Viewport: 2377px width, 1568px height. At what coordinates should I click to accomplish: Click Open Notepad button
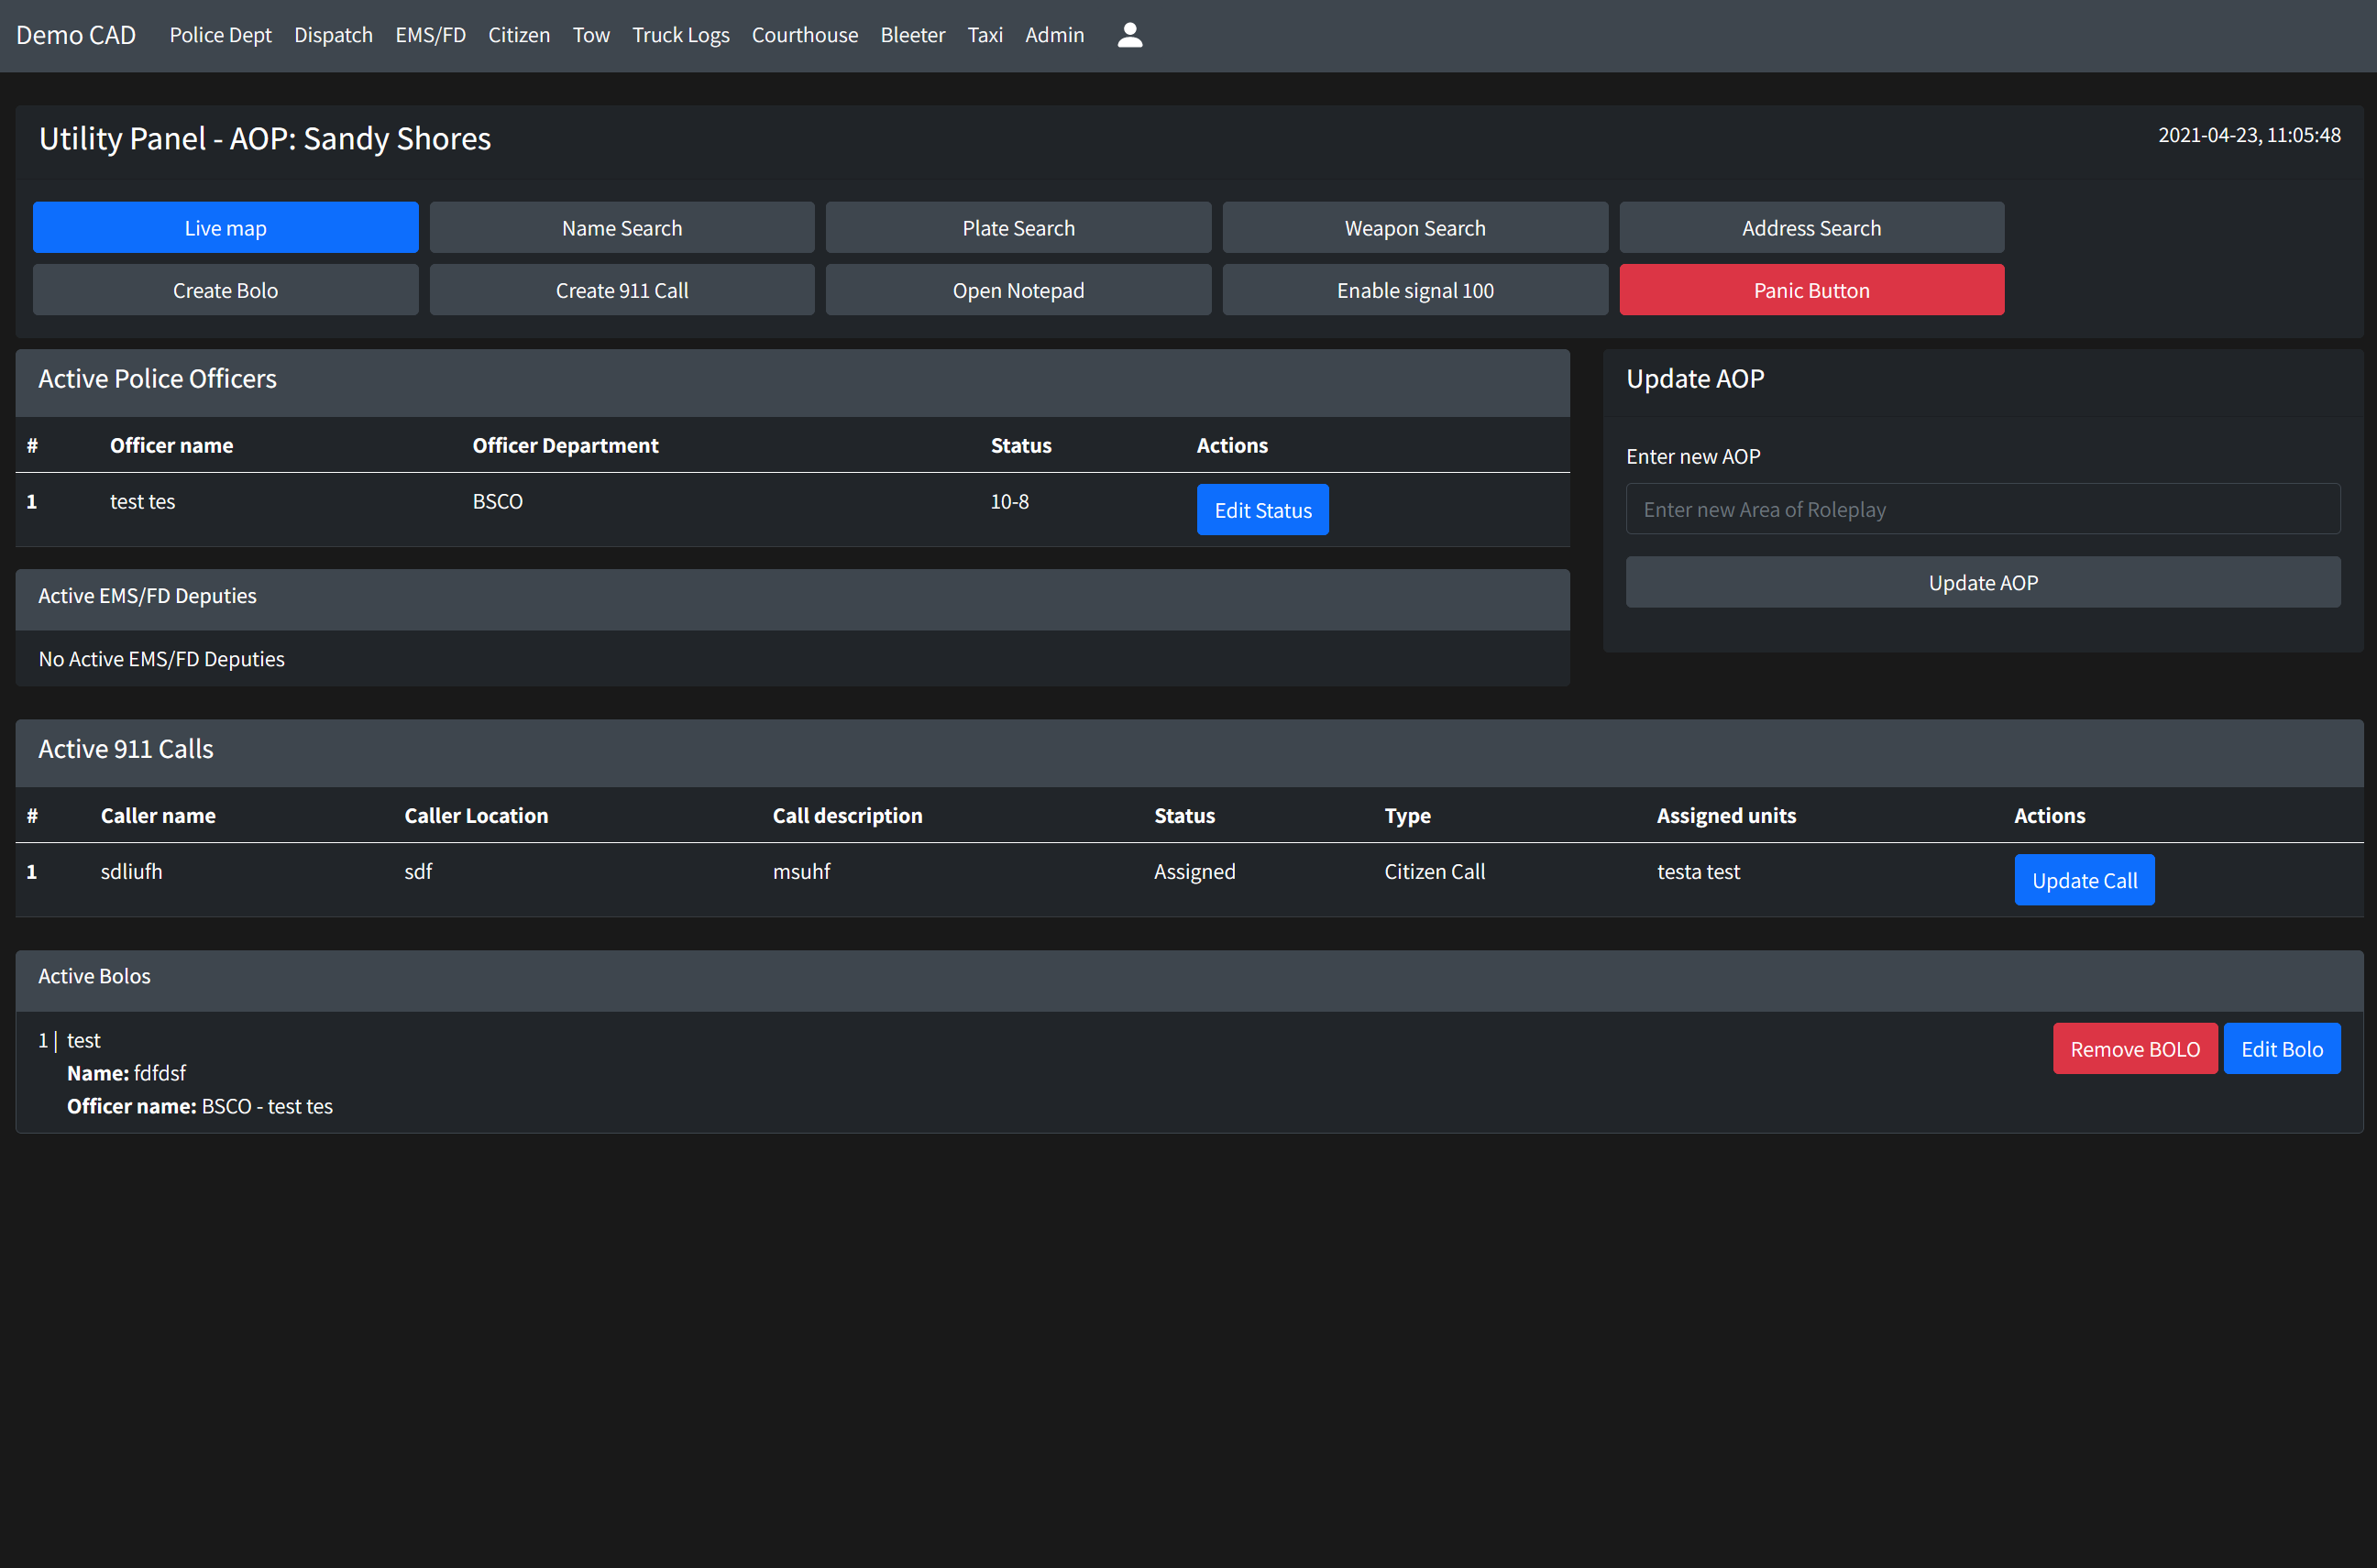pyautogui.click(x=1018, y=291)
